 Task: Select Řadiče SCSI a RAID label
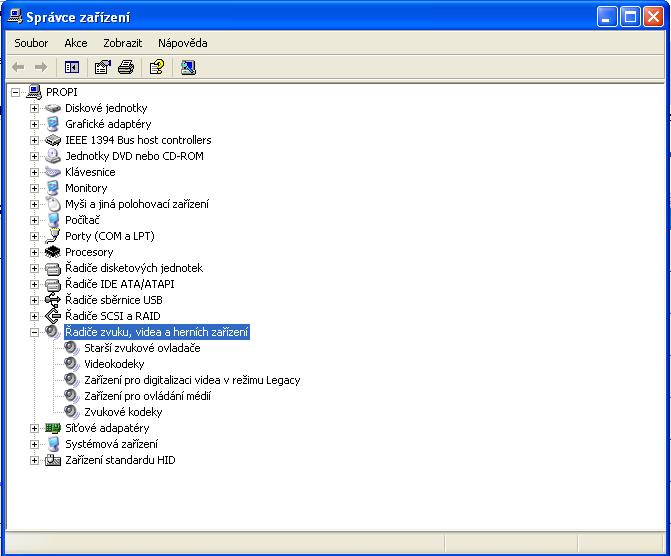point(113,316)
